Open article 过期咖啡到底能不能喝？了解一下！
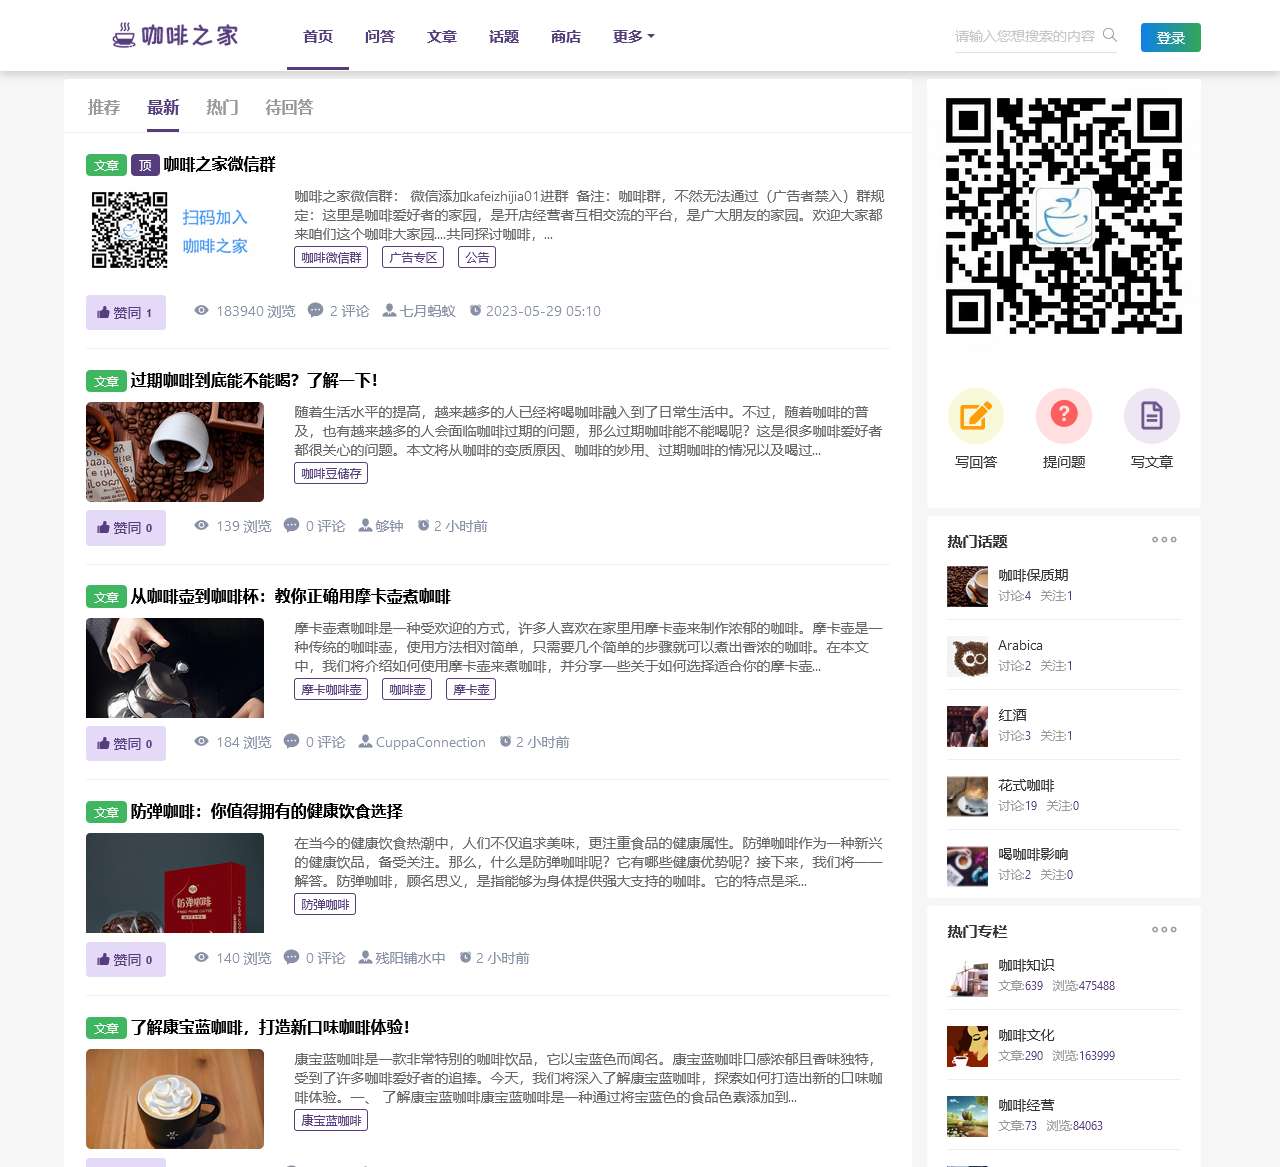Image resolution: width=1280 pixels, height=1167 pixels. click(254, 381)
